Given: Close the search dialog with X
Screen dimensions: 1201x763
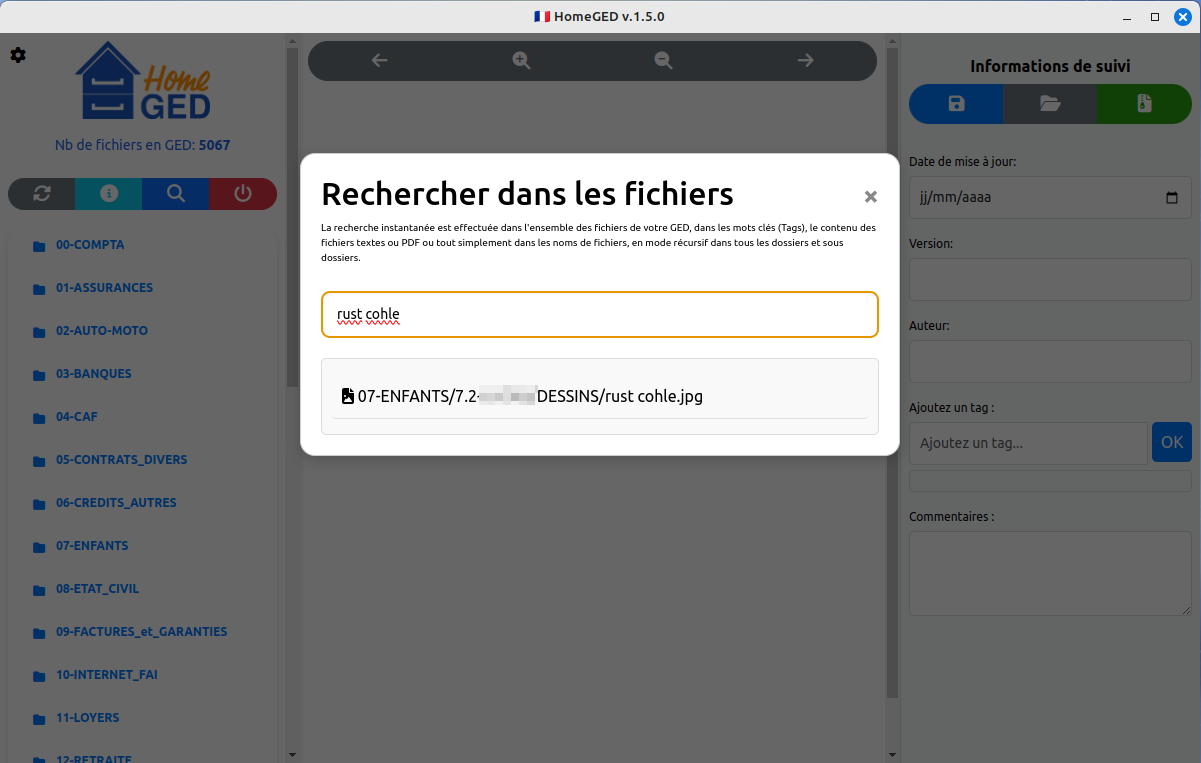Looking at the screenshot, I should [x=871, y=197].
